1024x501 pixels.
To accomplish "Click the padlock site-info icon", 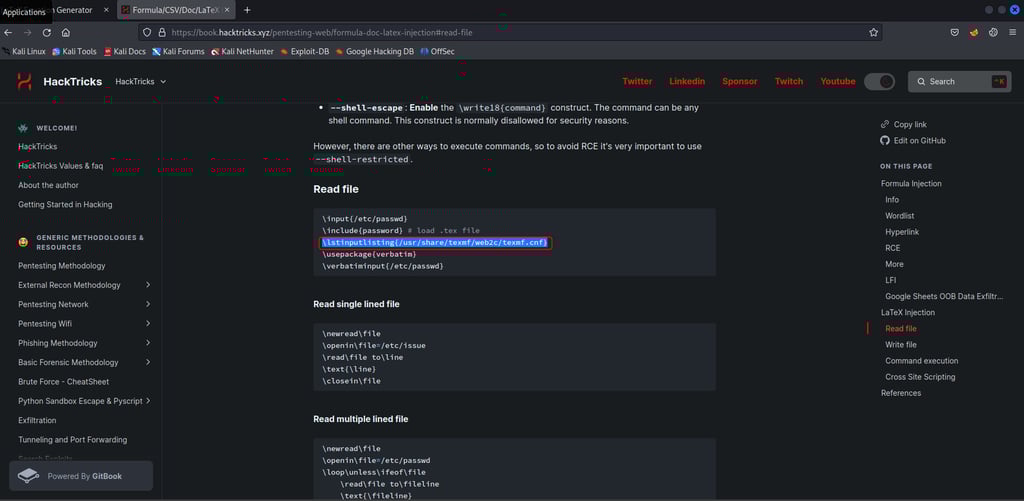I will point(161,32).
